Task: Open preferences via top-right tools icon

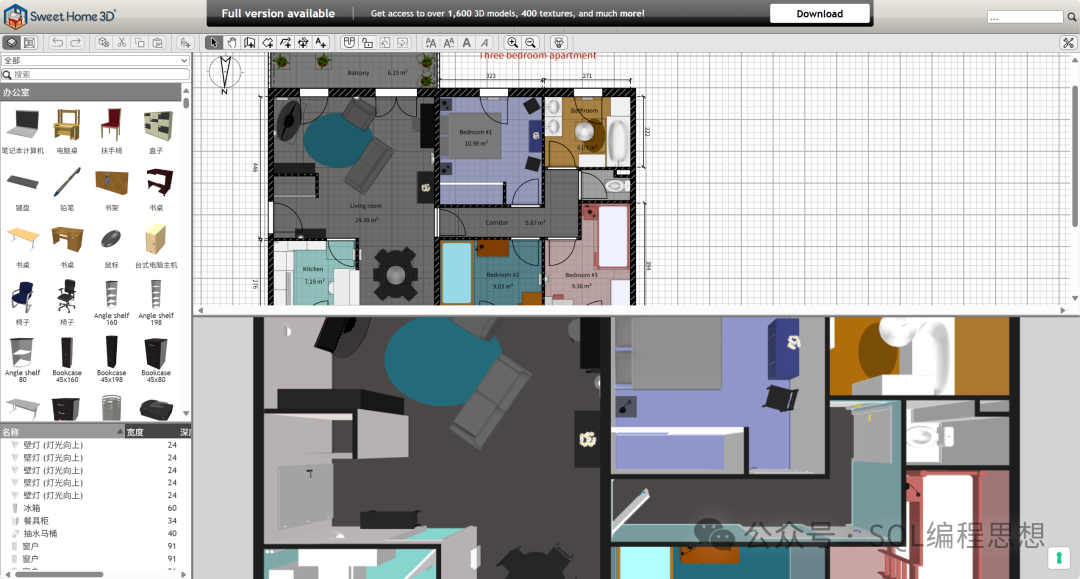Action: [x=1067, y=42]
